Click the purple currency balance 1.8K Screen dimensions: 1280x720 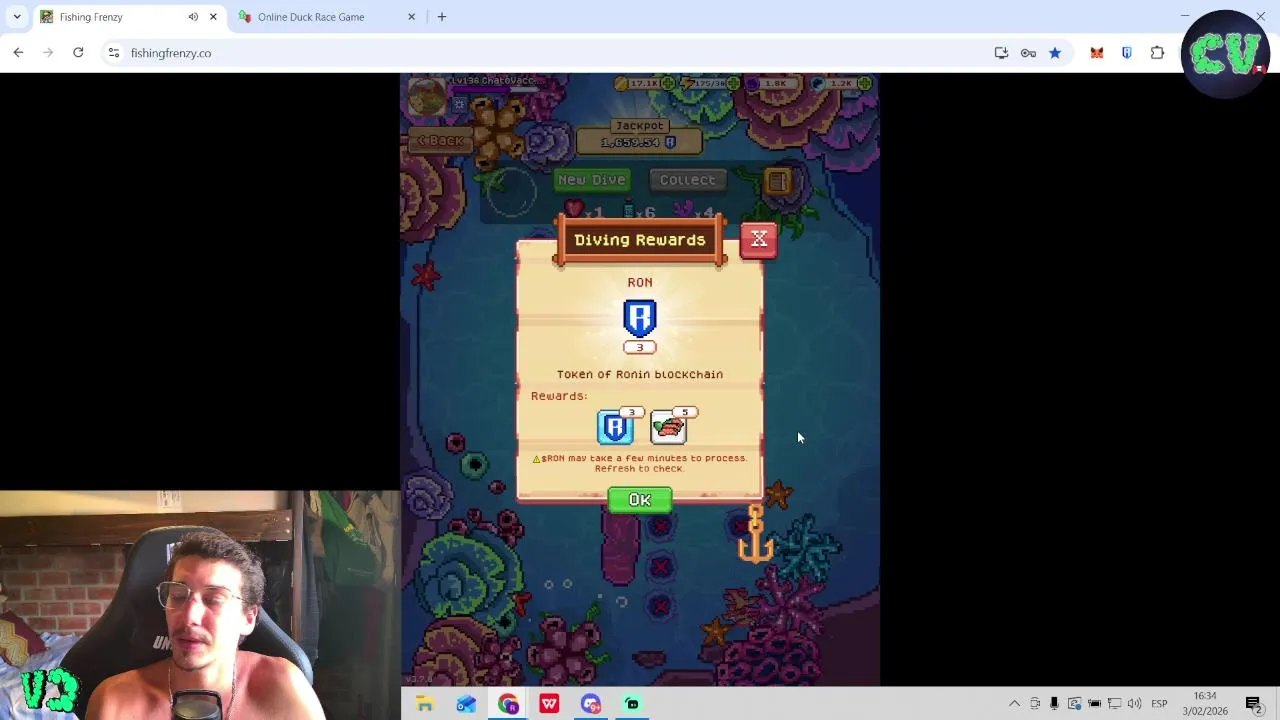click(775, 84)
